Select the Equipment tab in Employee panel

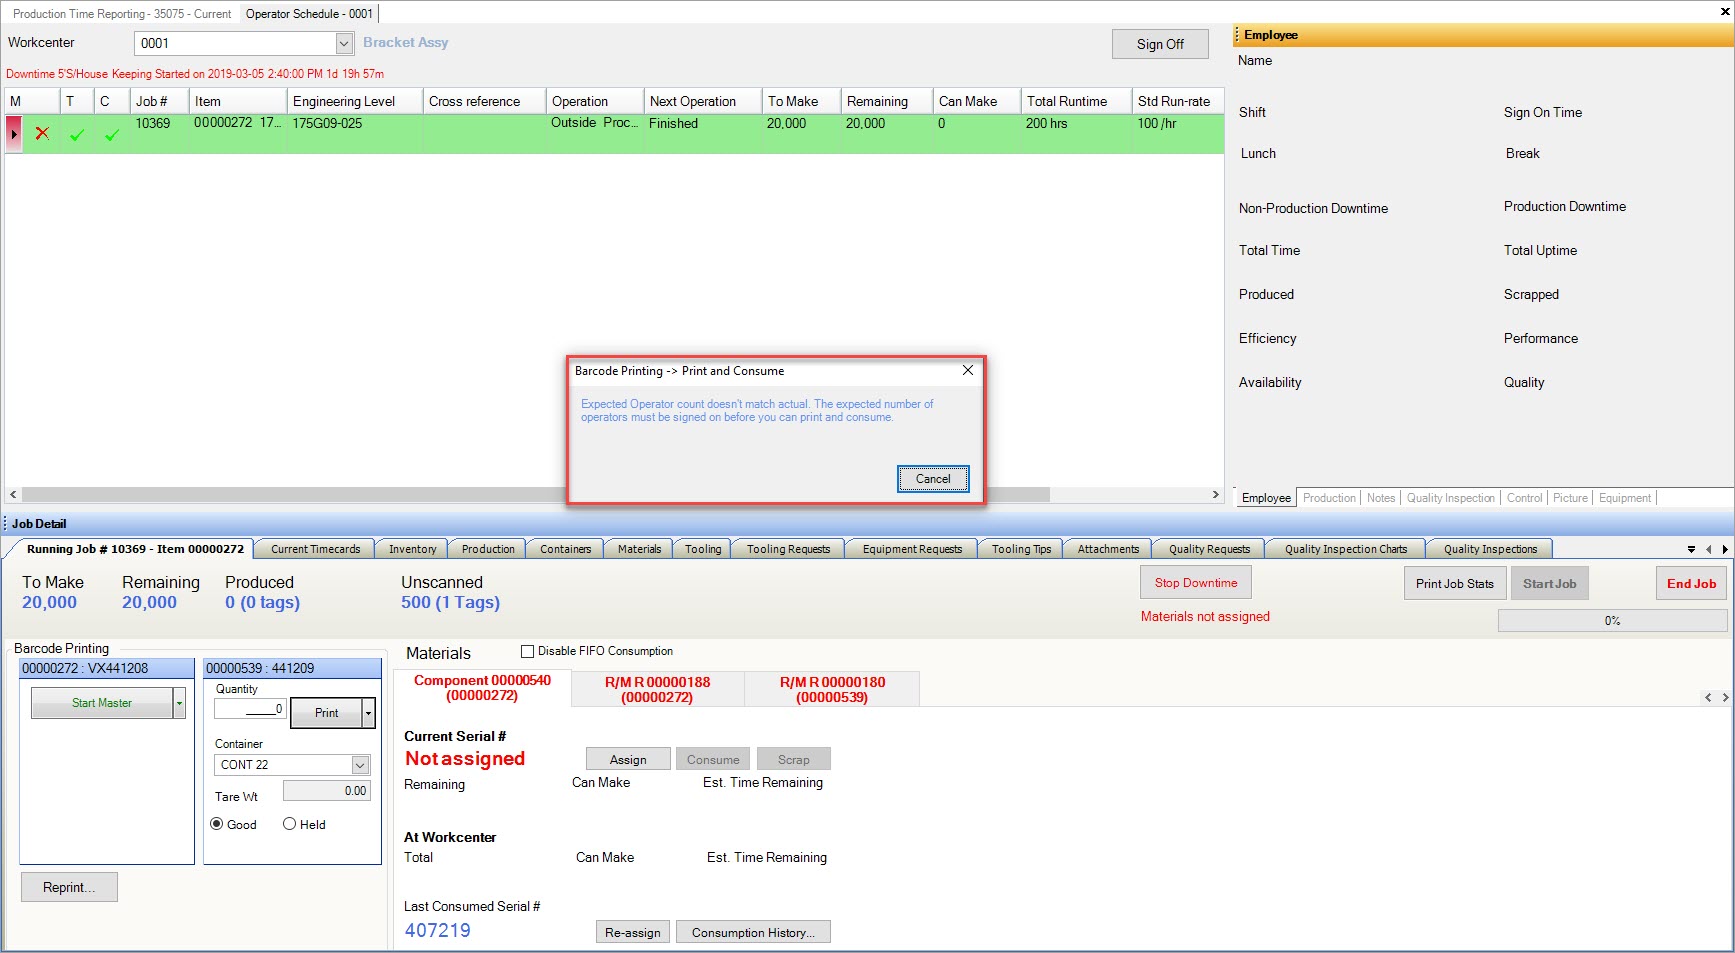click(1625, 498)
